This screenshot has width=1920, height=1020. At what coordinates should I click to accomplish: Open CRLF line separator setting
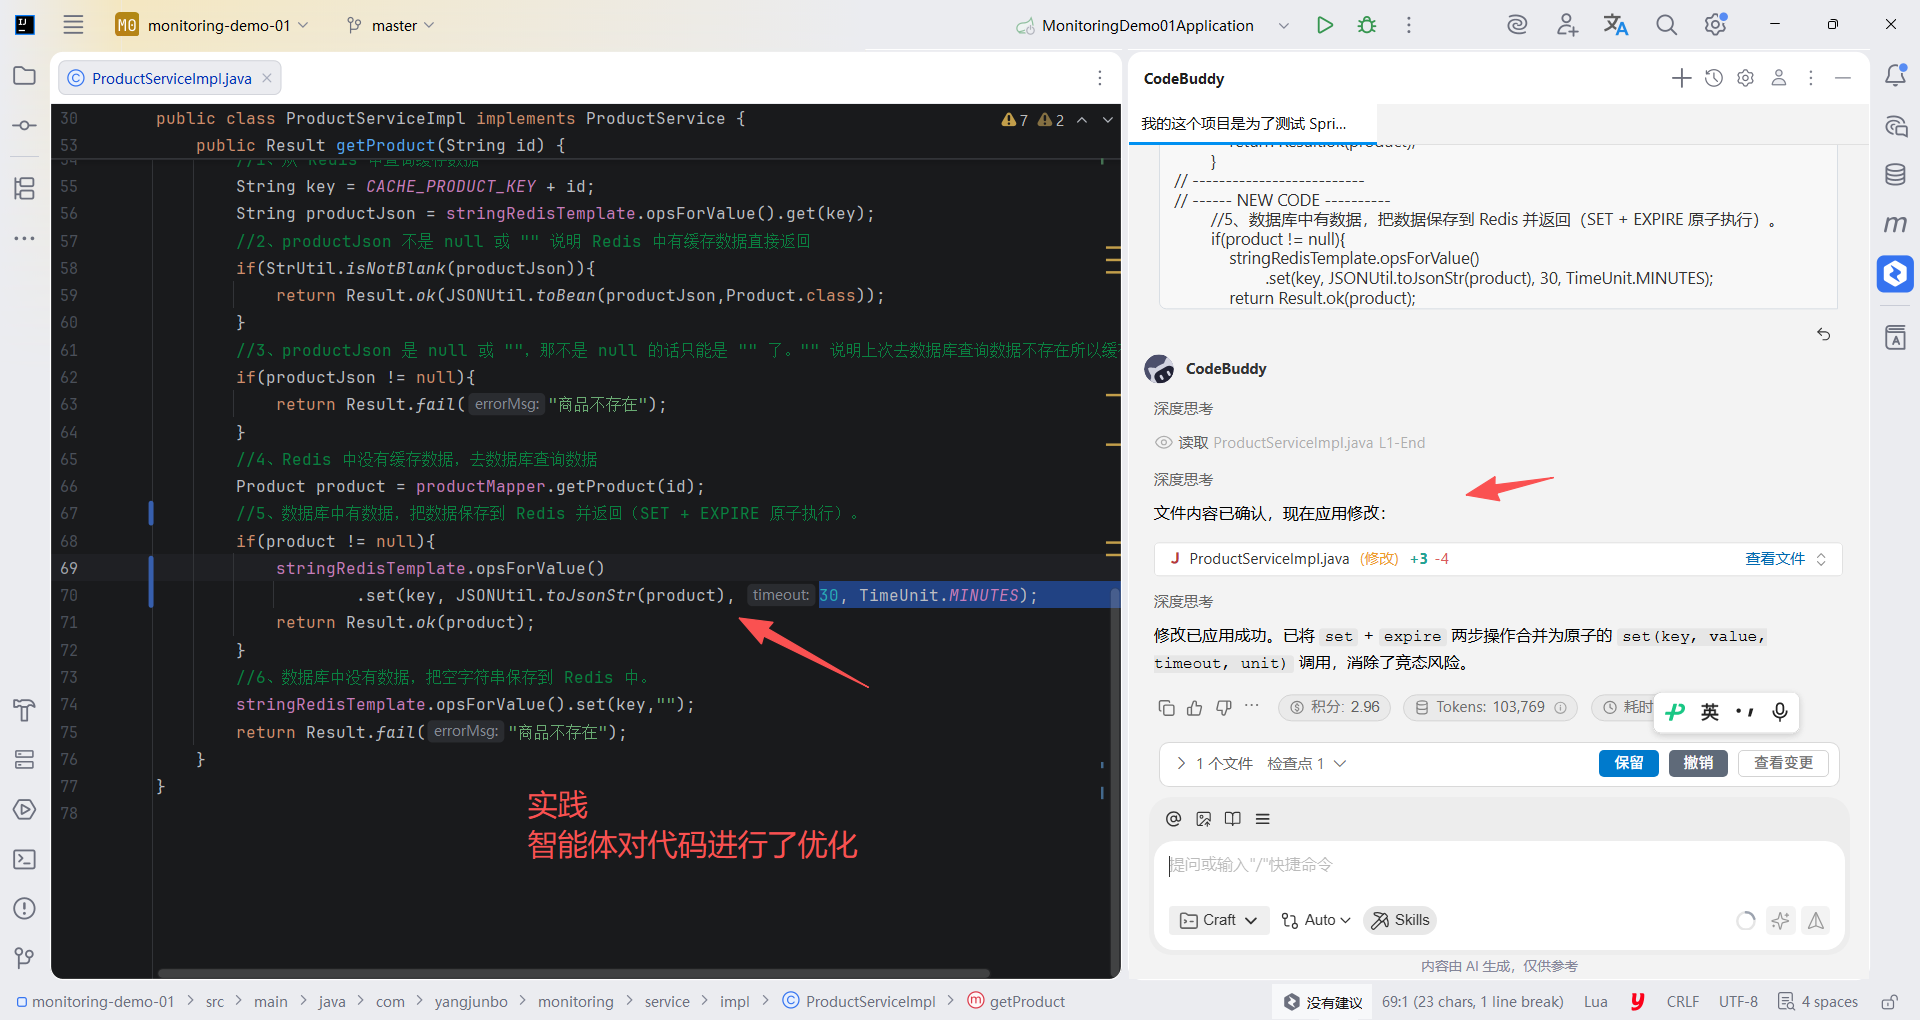(1683, 1002)
